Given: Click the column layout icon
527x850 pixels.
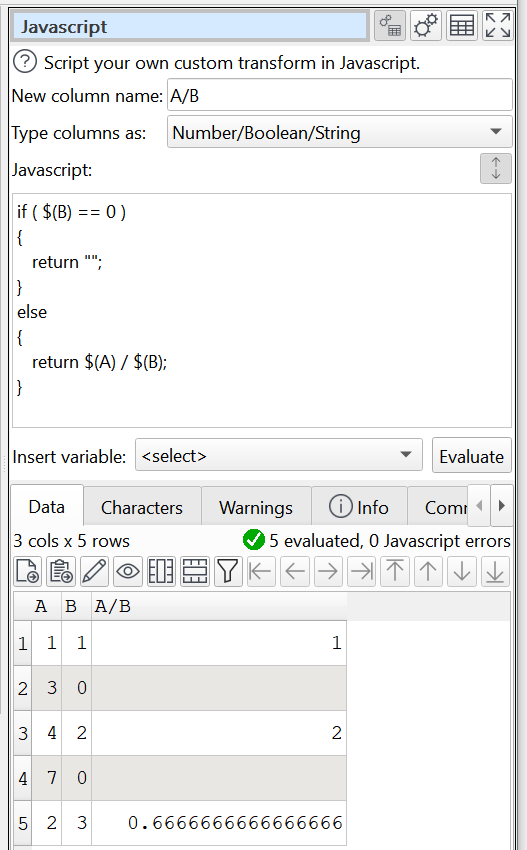Looking at the screenshot, I should tap(161, 571).
